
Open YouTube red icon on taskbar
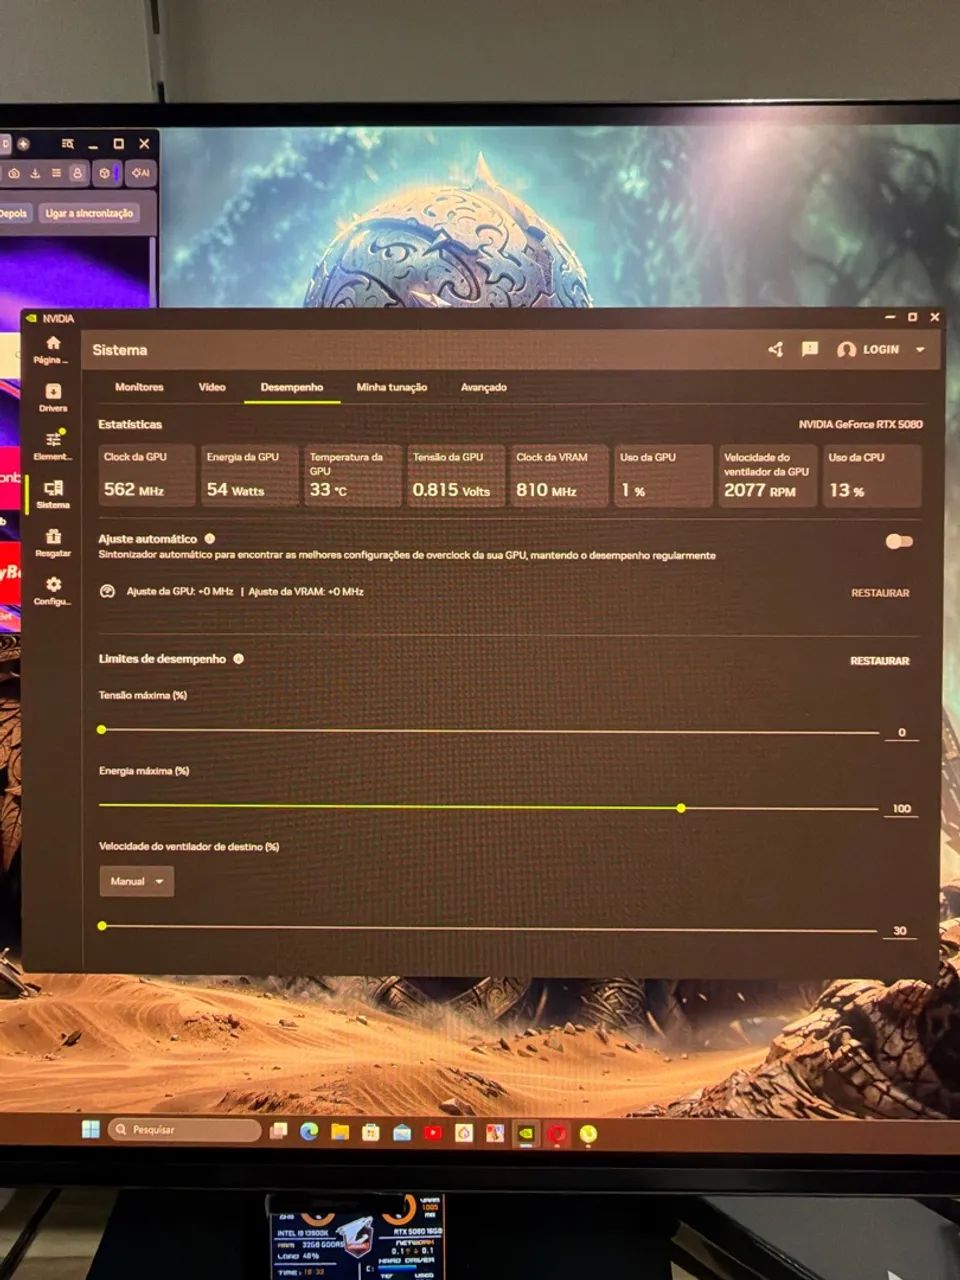[433, 1133]
